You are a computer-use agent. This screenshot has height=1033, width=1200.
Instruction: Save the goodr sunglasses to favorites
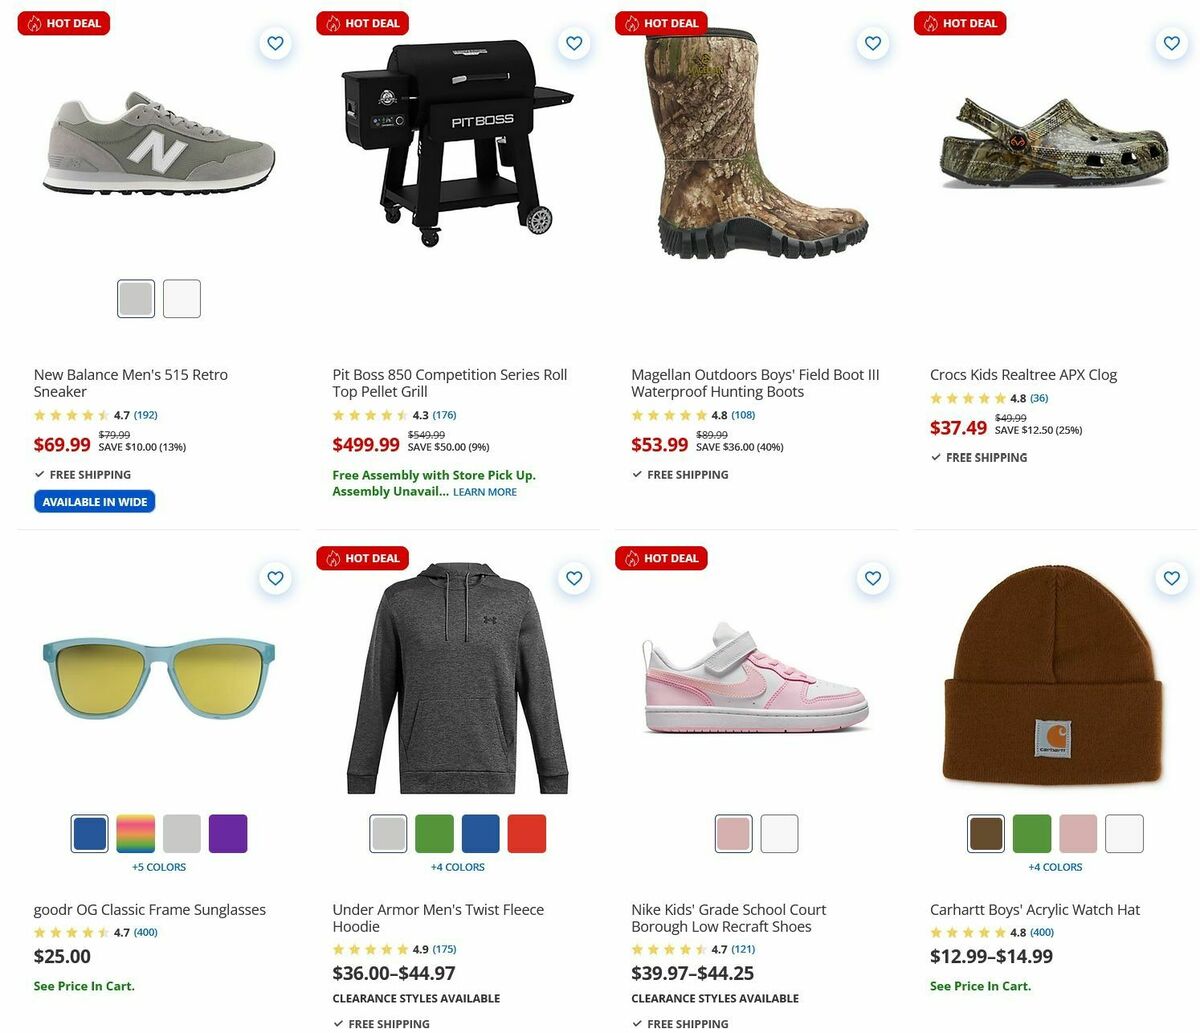point(275,578)
